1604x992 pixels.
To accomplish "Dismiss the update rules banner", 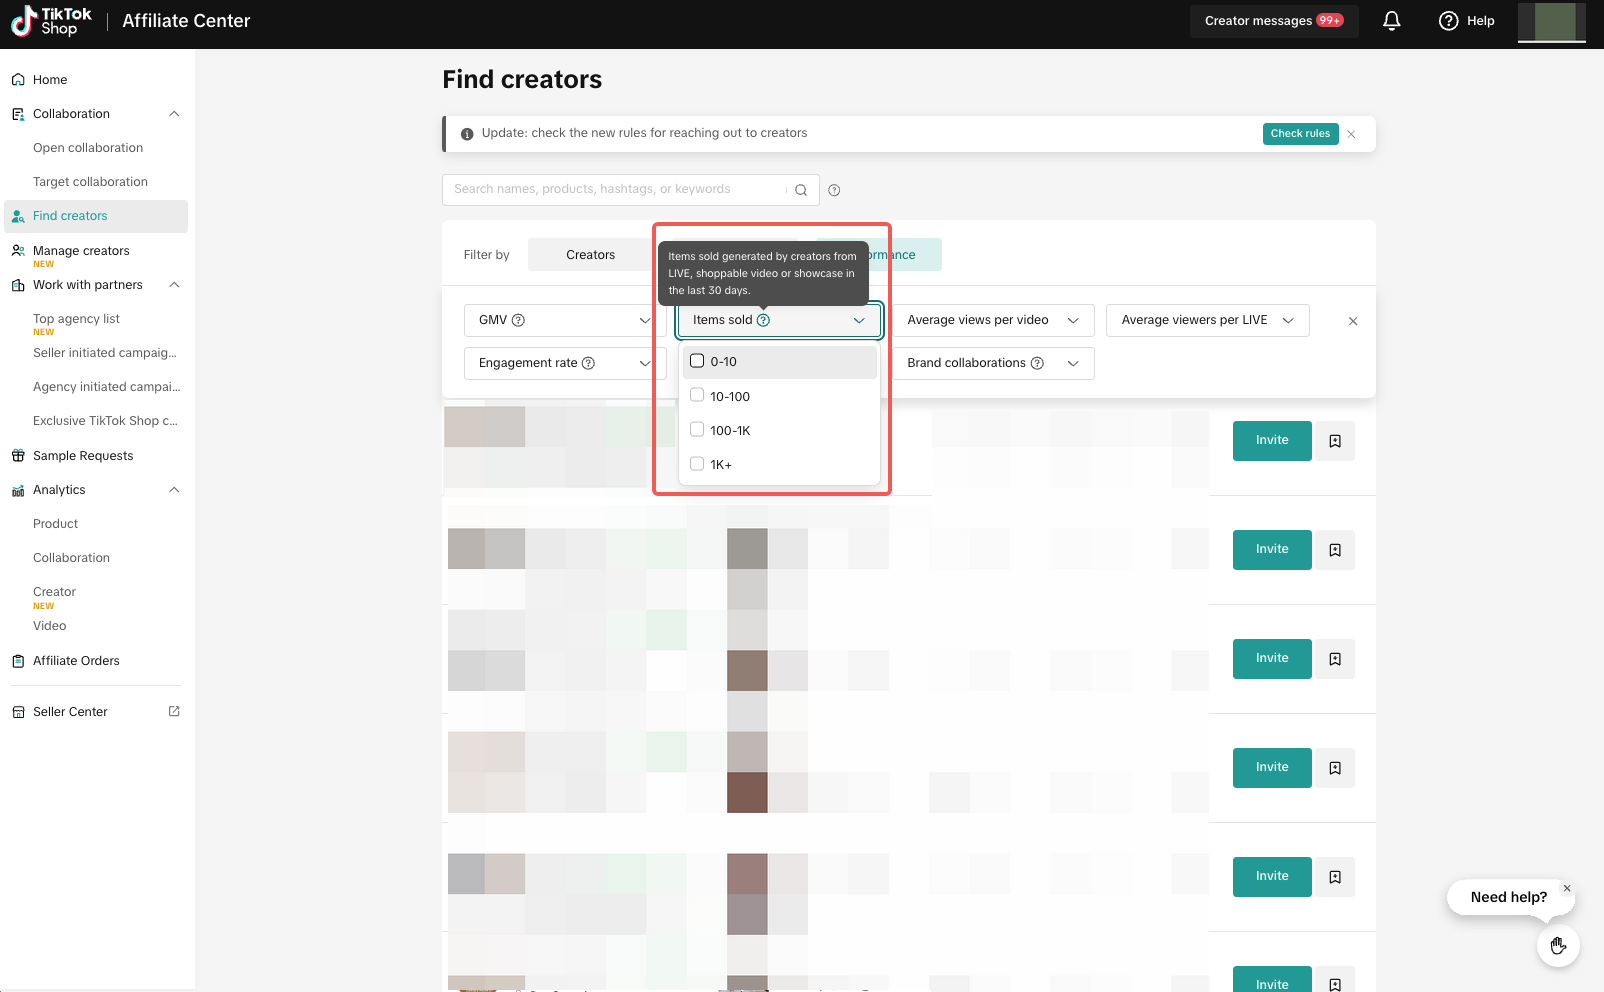I will pyautogui.click(x=1351, y=134).
